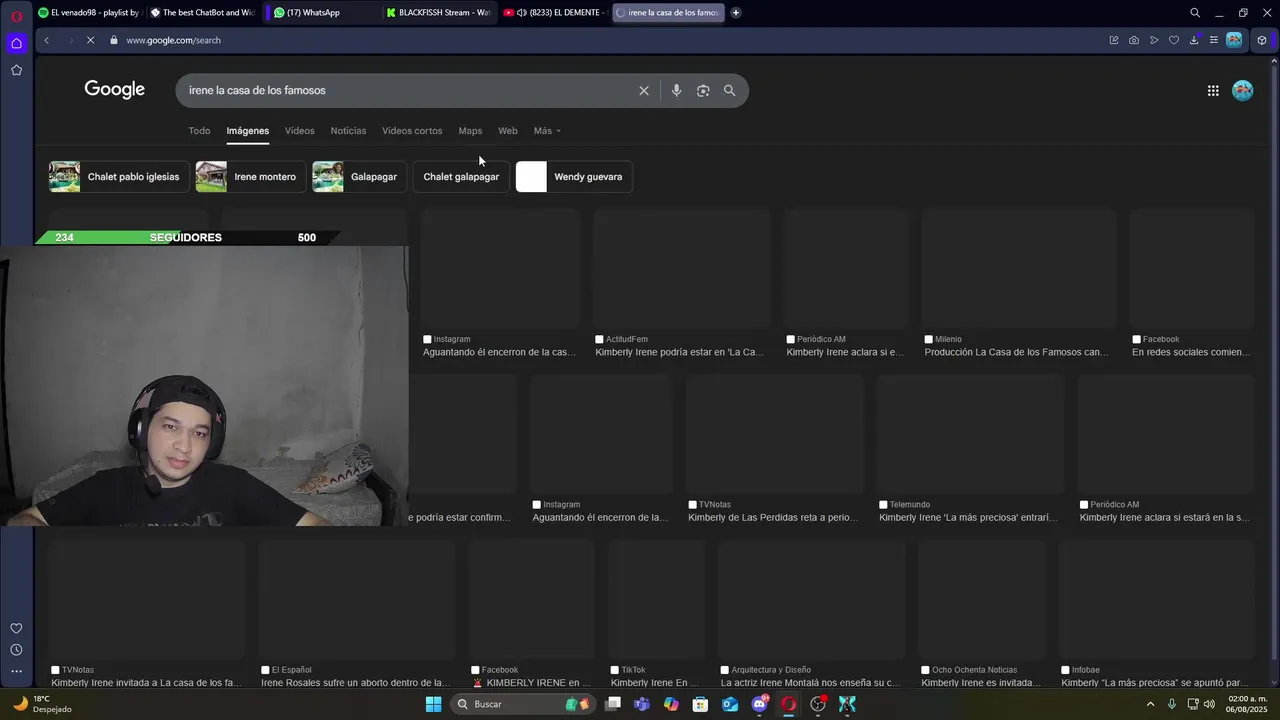
Task: Click the Irene montero suggestion chip
Action: [250, 177]
